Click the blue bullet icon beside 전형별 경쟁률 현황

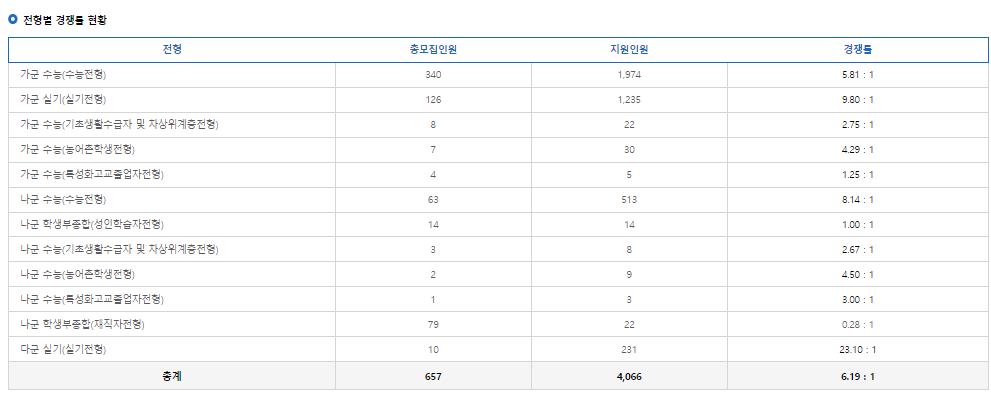(13, 20)
